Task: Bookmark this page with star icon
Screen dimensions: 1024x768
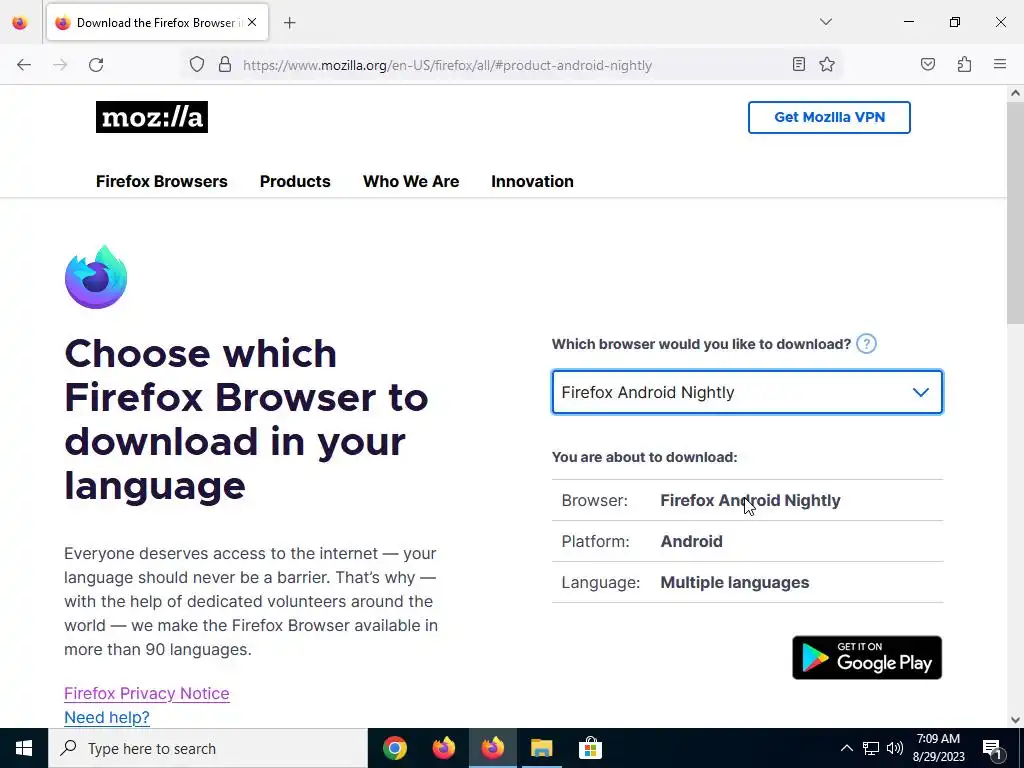Action: tap(827, 64)
